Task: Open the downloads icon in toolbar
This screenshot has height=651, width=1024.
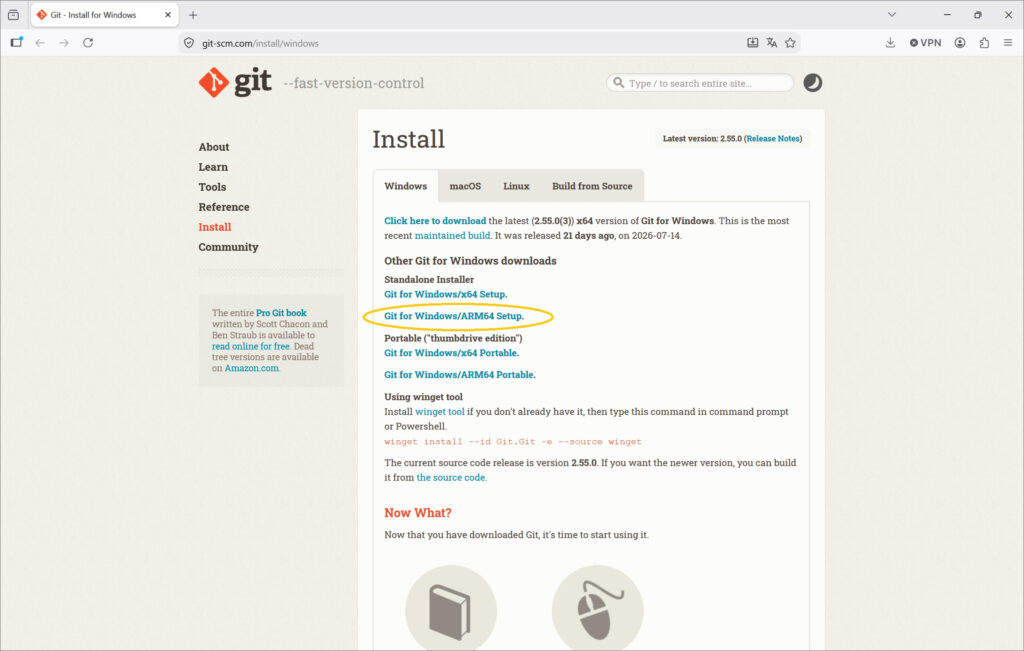Action: [890, 43]
